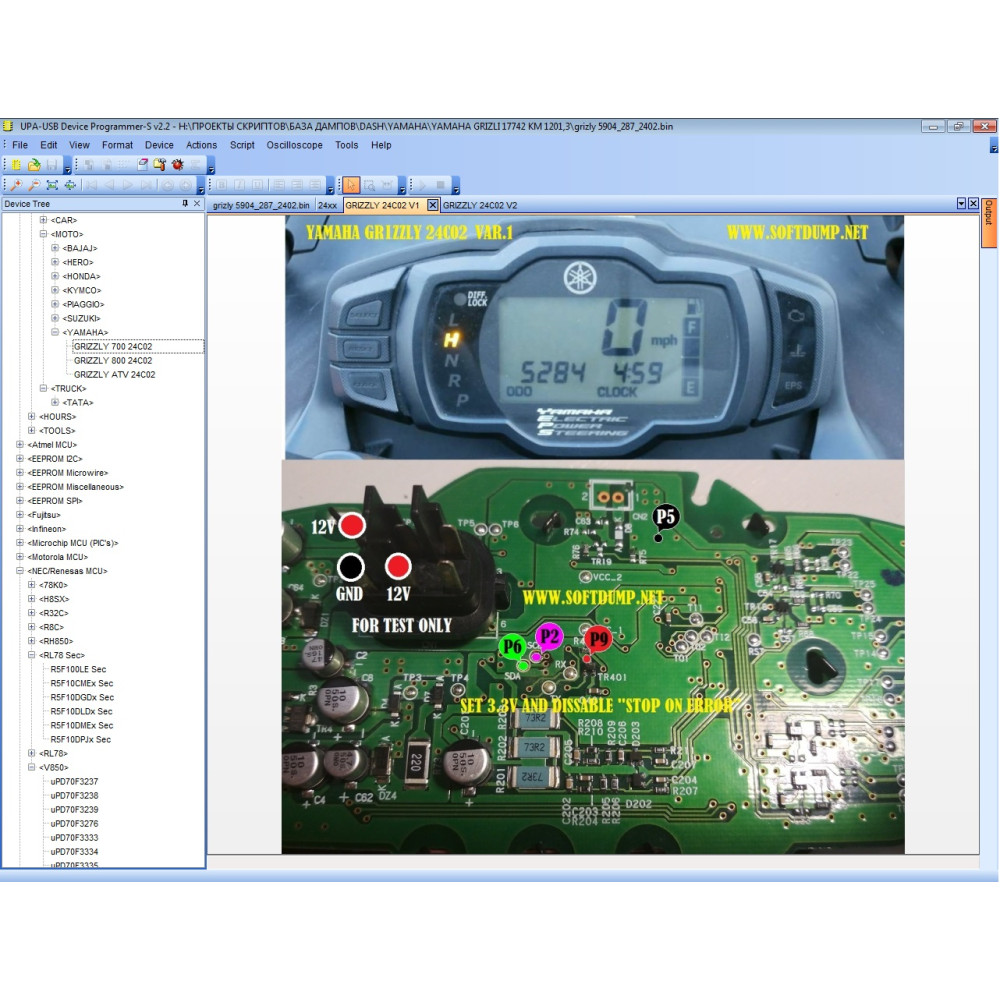
Task: Select KYMCO item in Device Tree
Action: [x=82, y=290]
